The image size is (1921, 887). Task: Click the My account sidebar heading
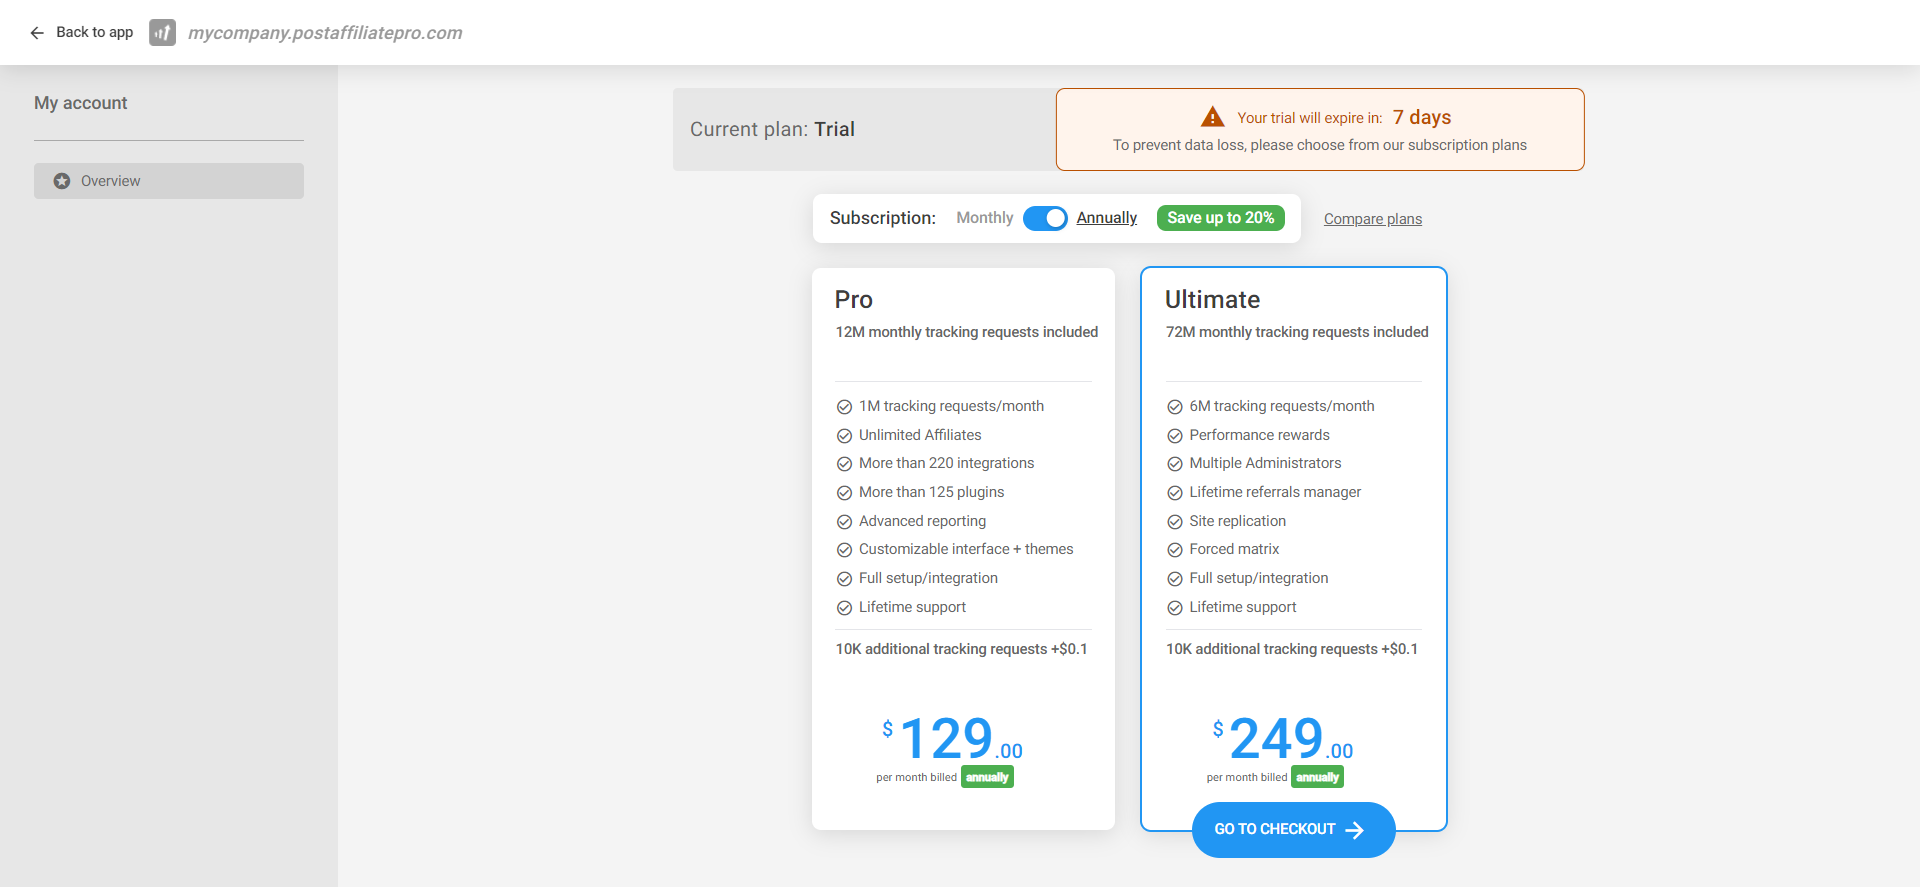point(80,103)
